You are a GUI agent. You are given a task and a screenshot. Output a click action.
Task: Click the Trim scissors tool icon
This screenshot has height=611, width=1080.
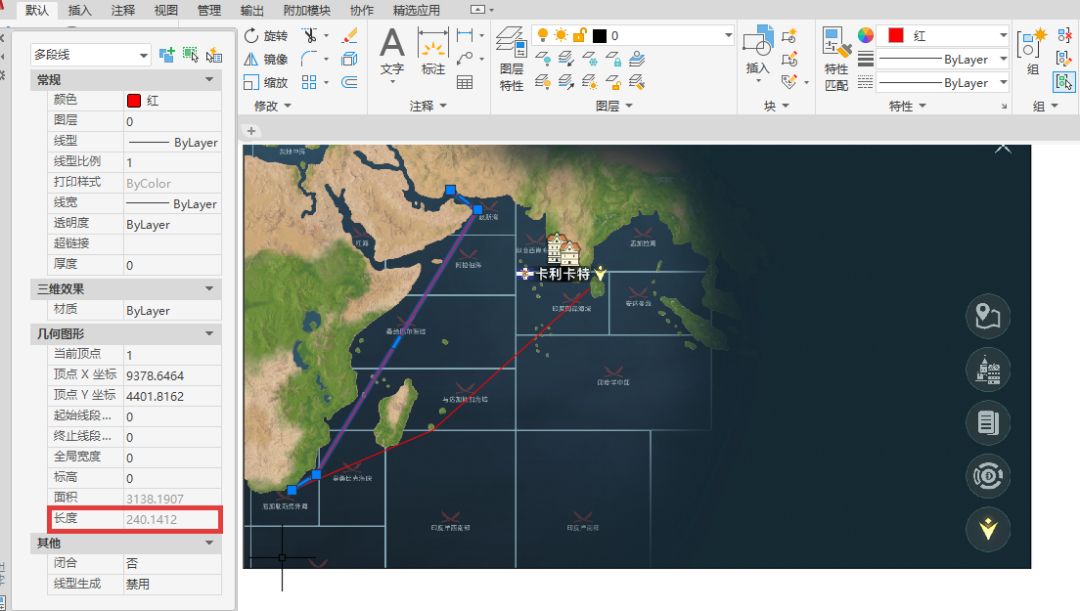pyautogui.click(x=310, y=35)
